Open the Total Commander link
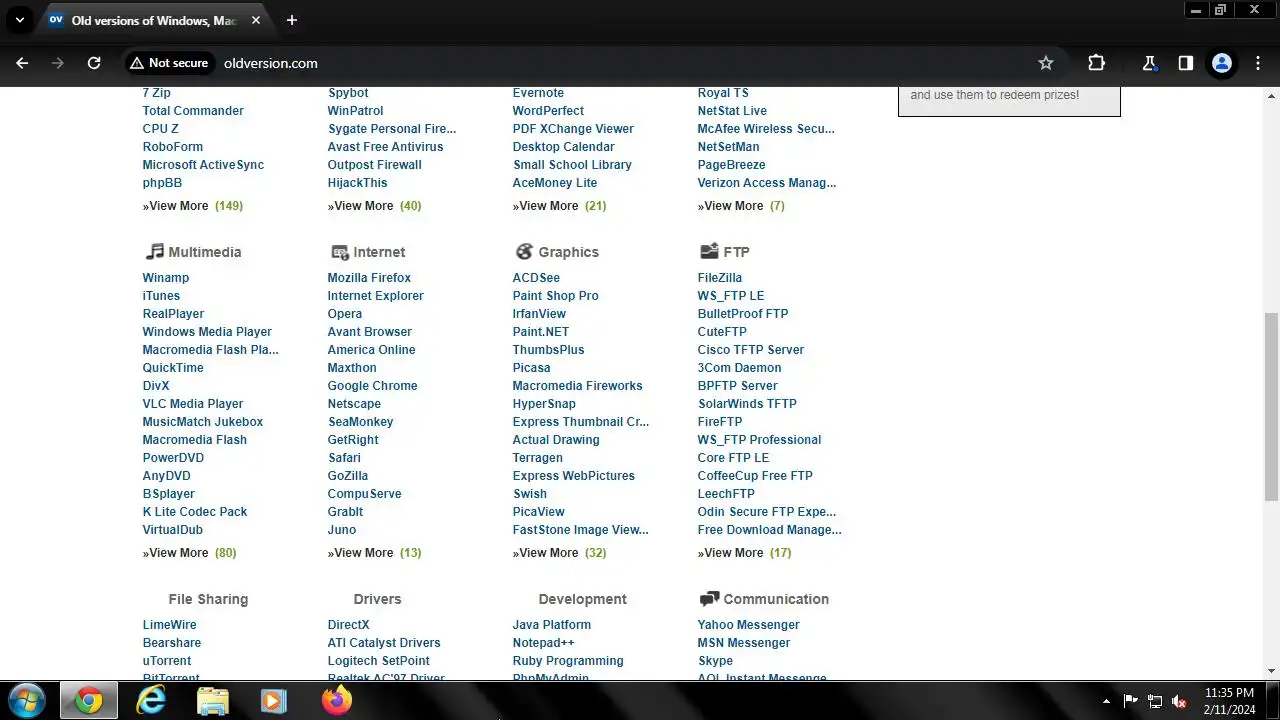 (x=193, y=111)
